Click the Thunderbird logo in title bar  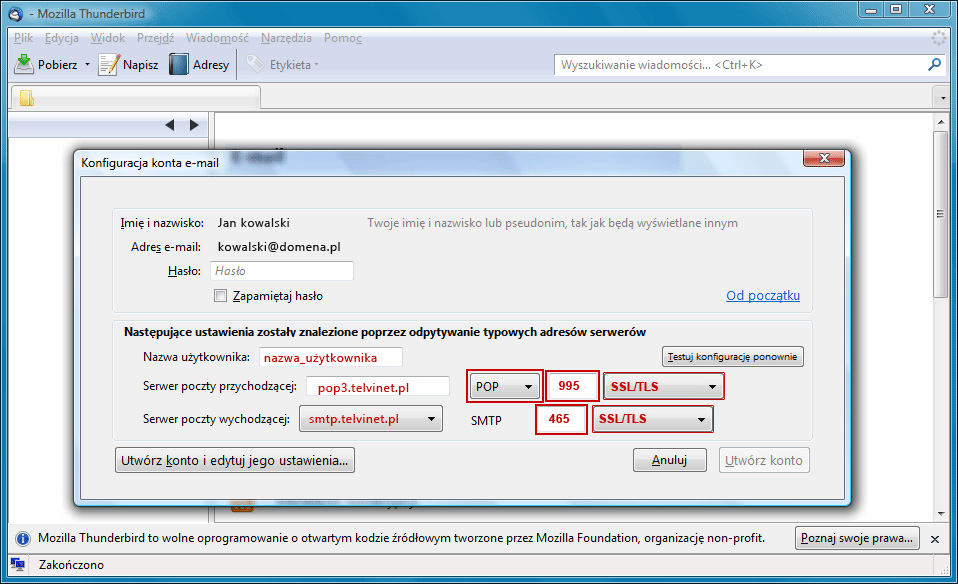(x=16, y=13)
